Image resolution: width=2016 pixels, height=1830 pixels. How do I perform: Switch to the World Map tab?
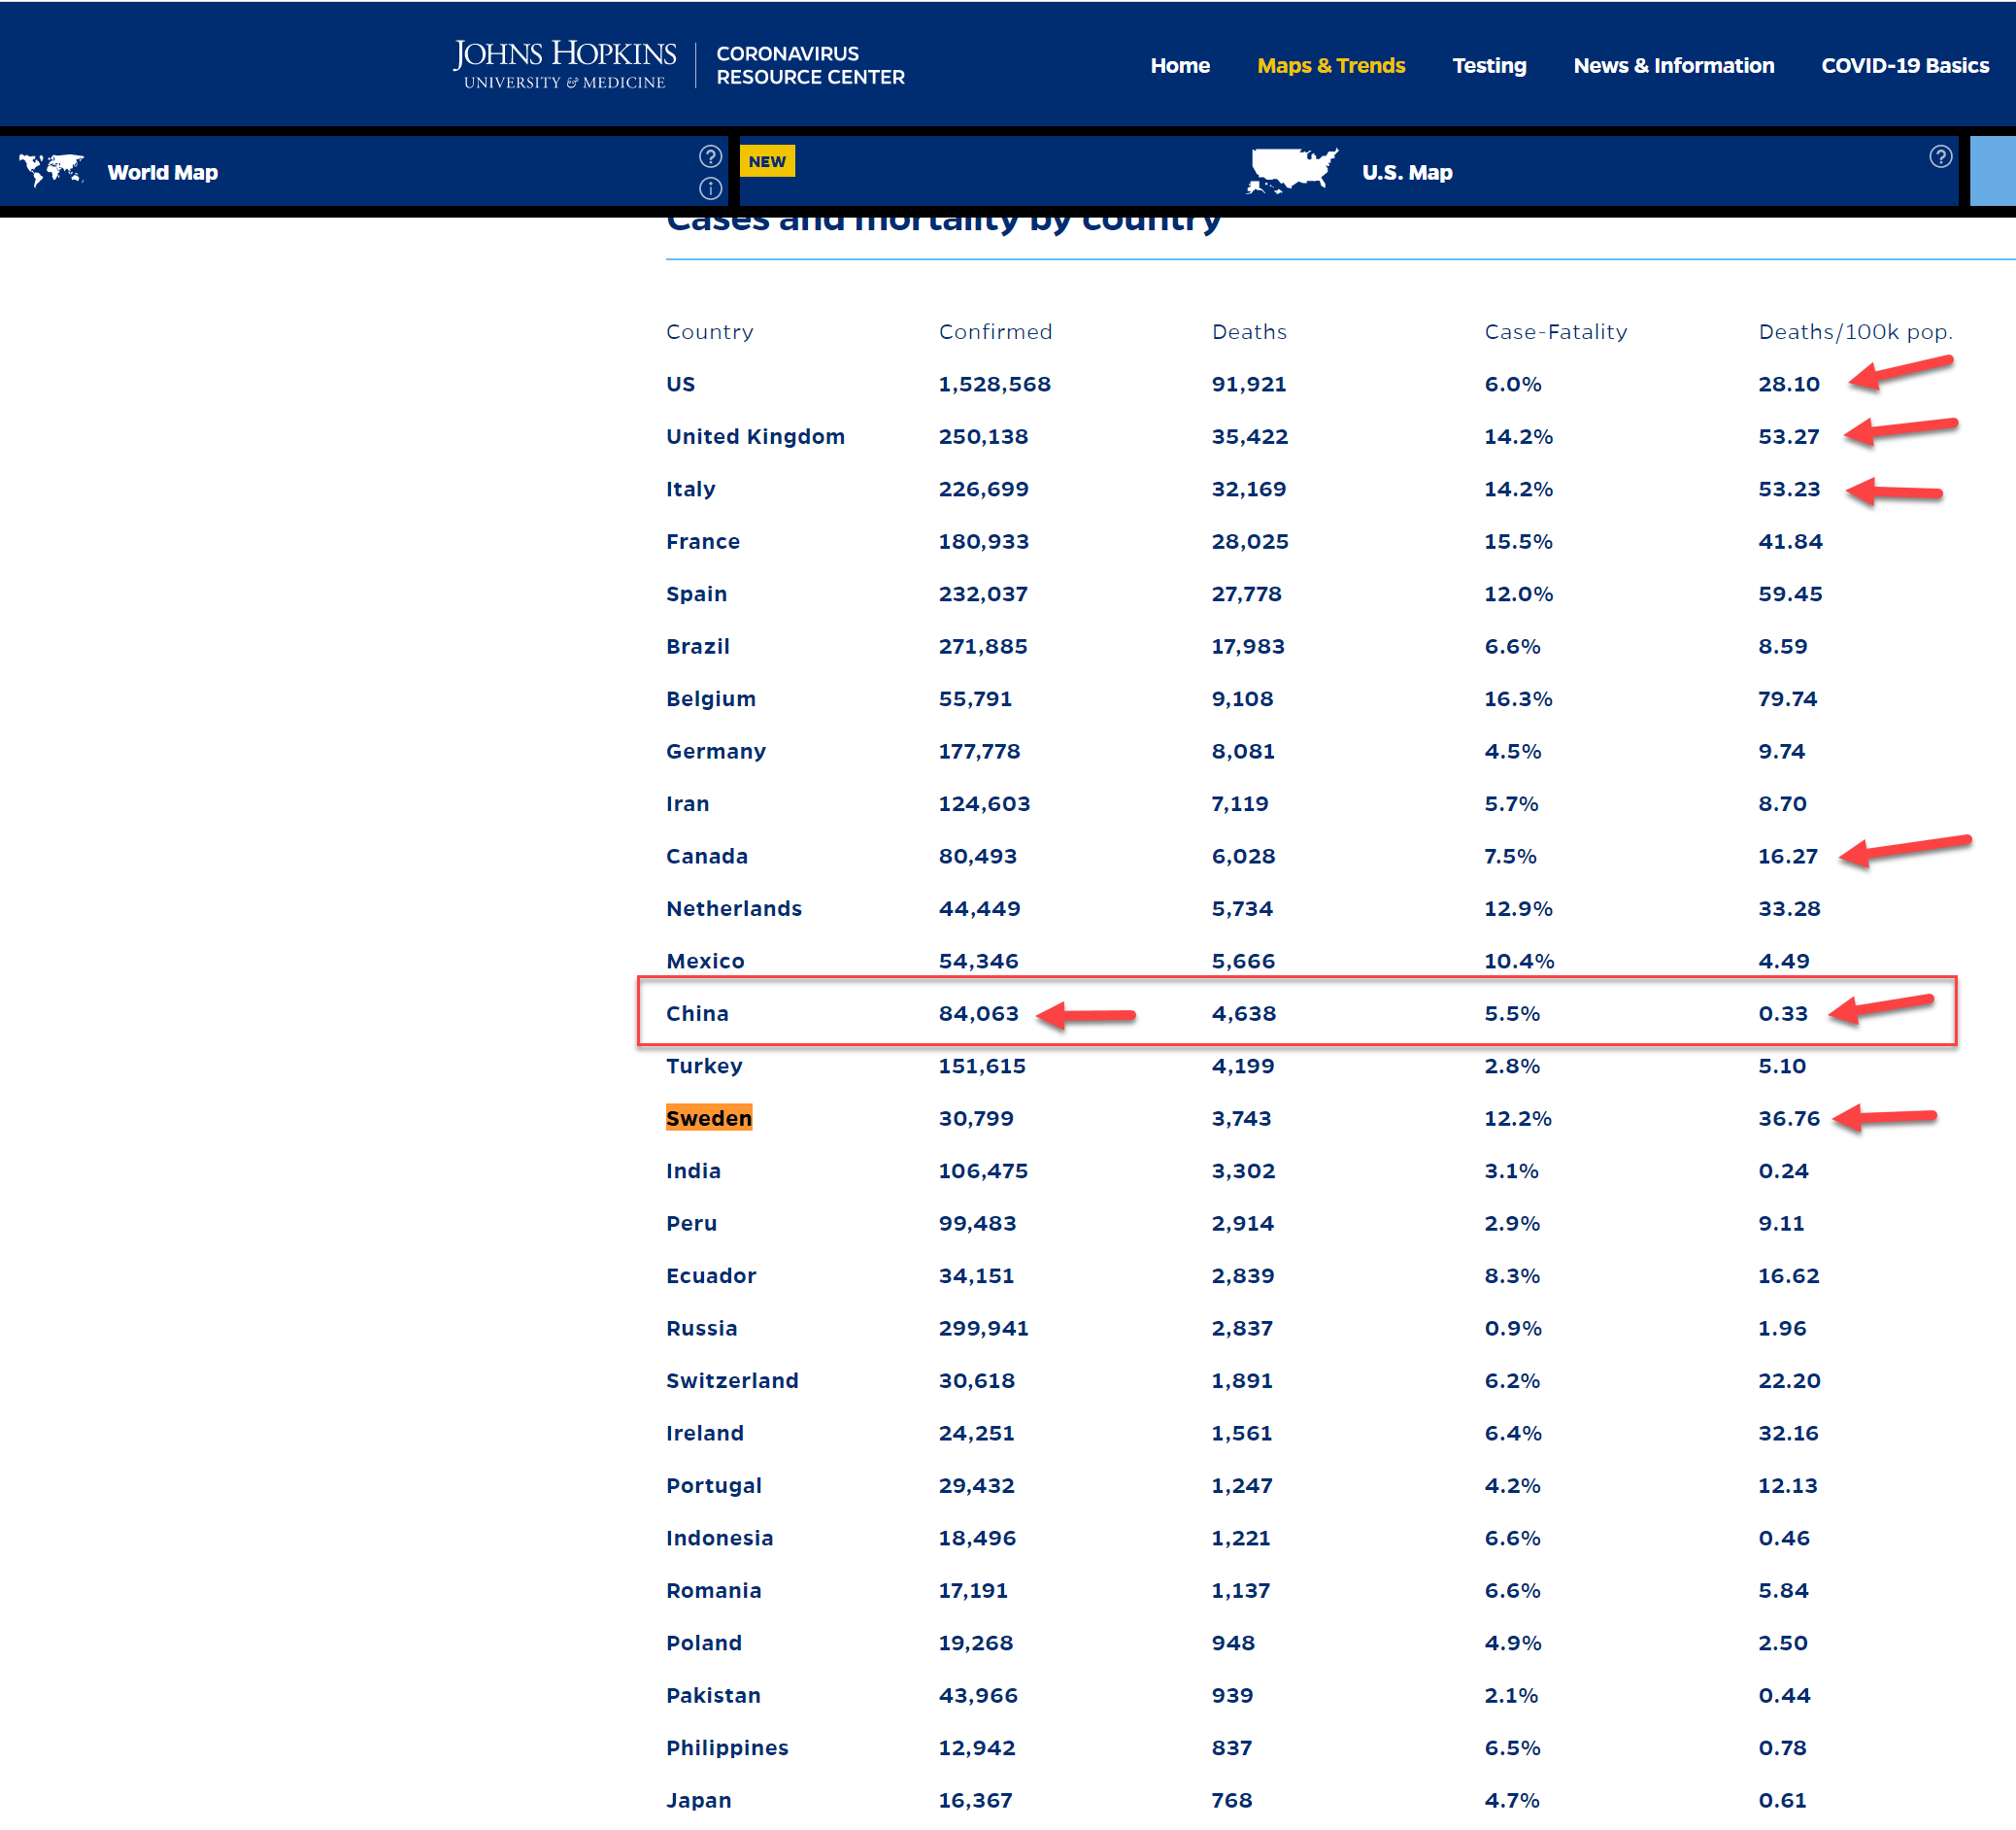point(162,172)
